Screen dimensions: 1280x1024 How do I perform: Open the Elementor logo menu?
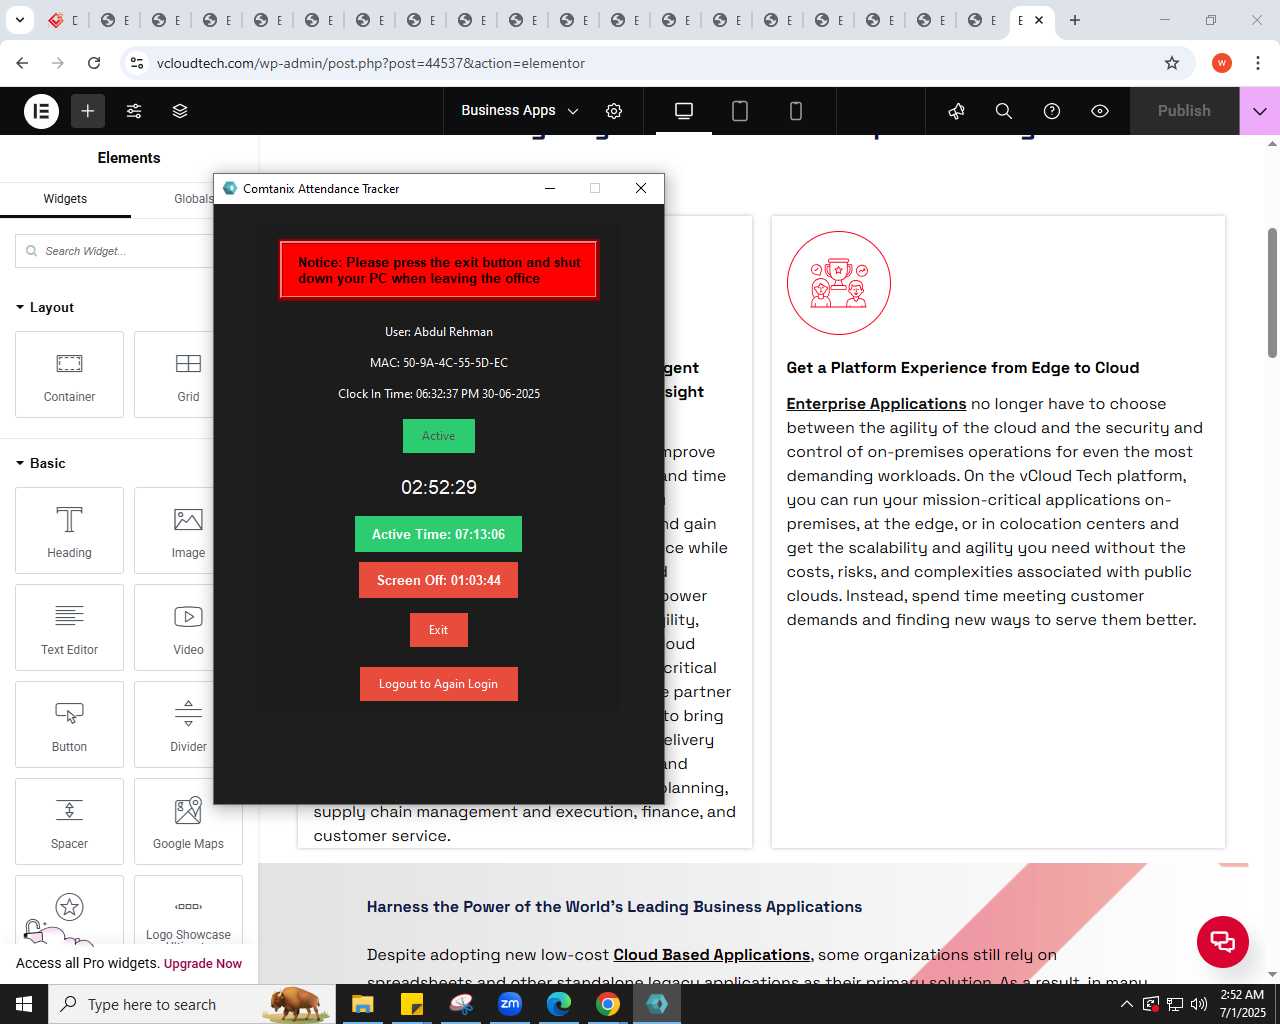coord(41,111)
